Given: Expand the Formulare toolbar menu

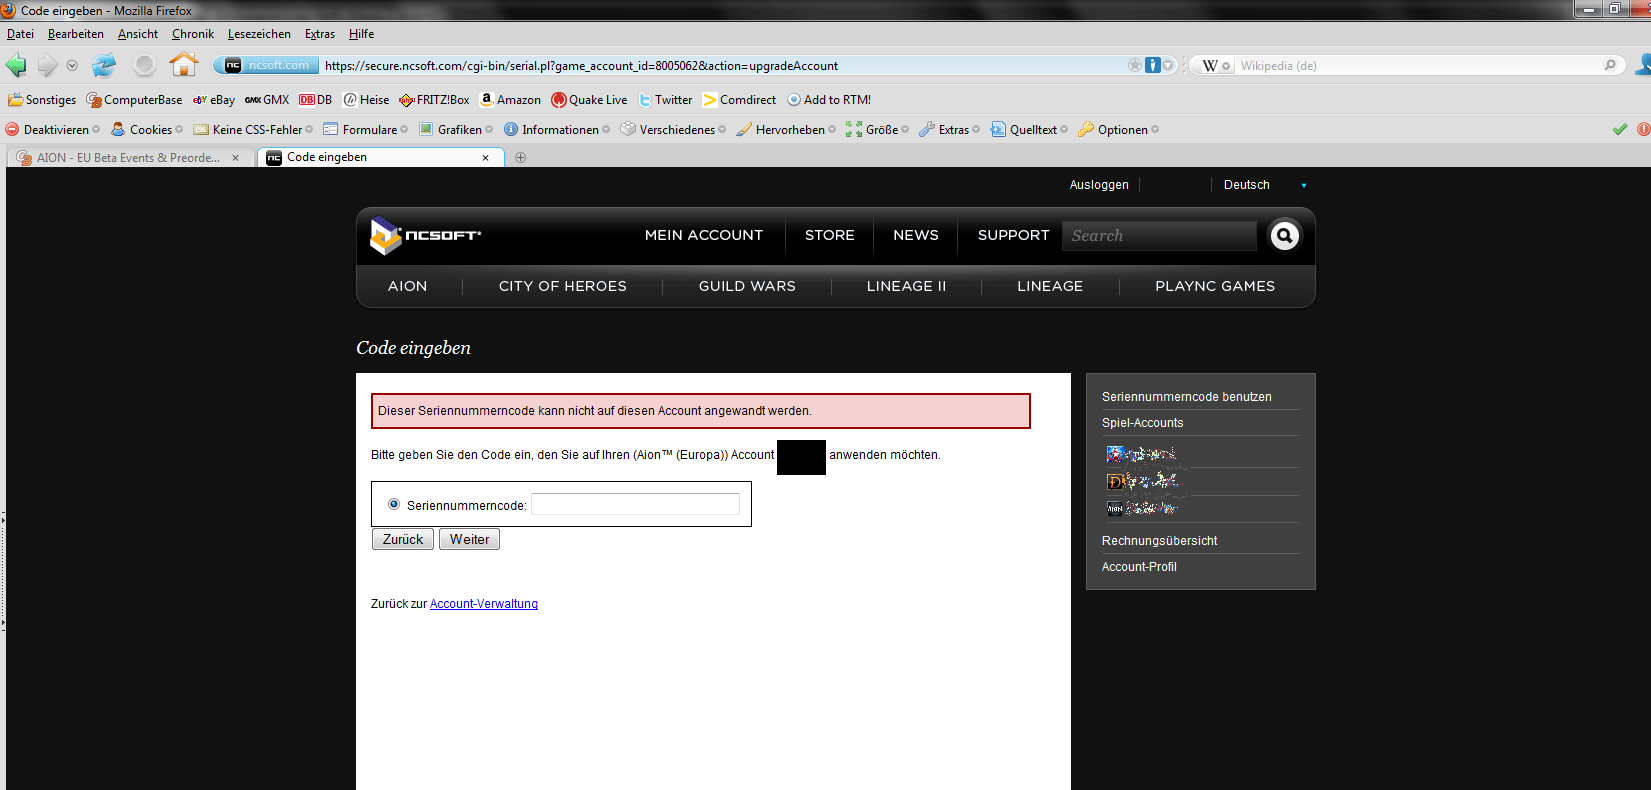Looking at the screenshot, I should click(x=366, y=130).
